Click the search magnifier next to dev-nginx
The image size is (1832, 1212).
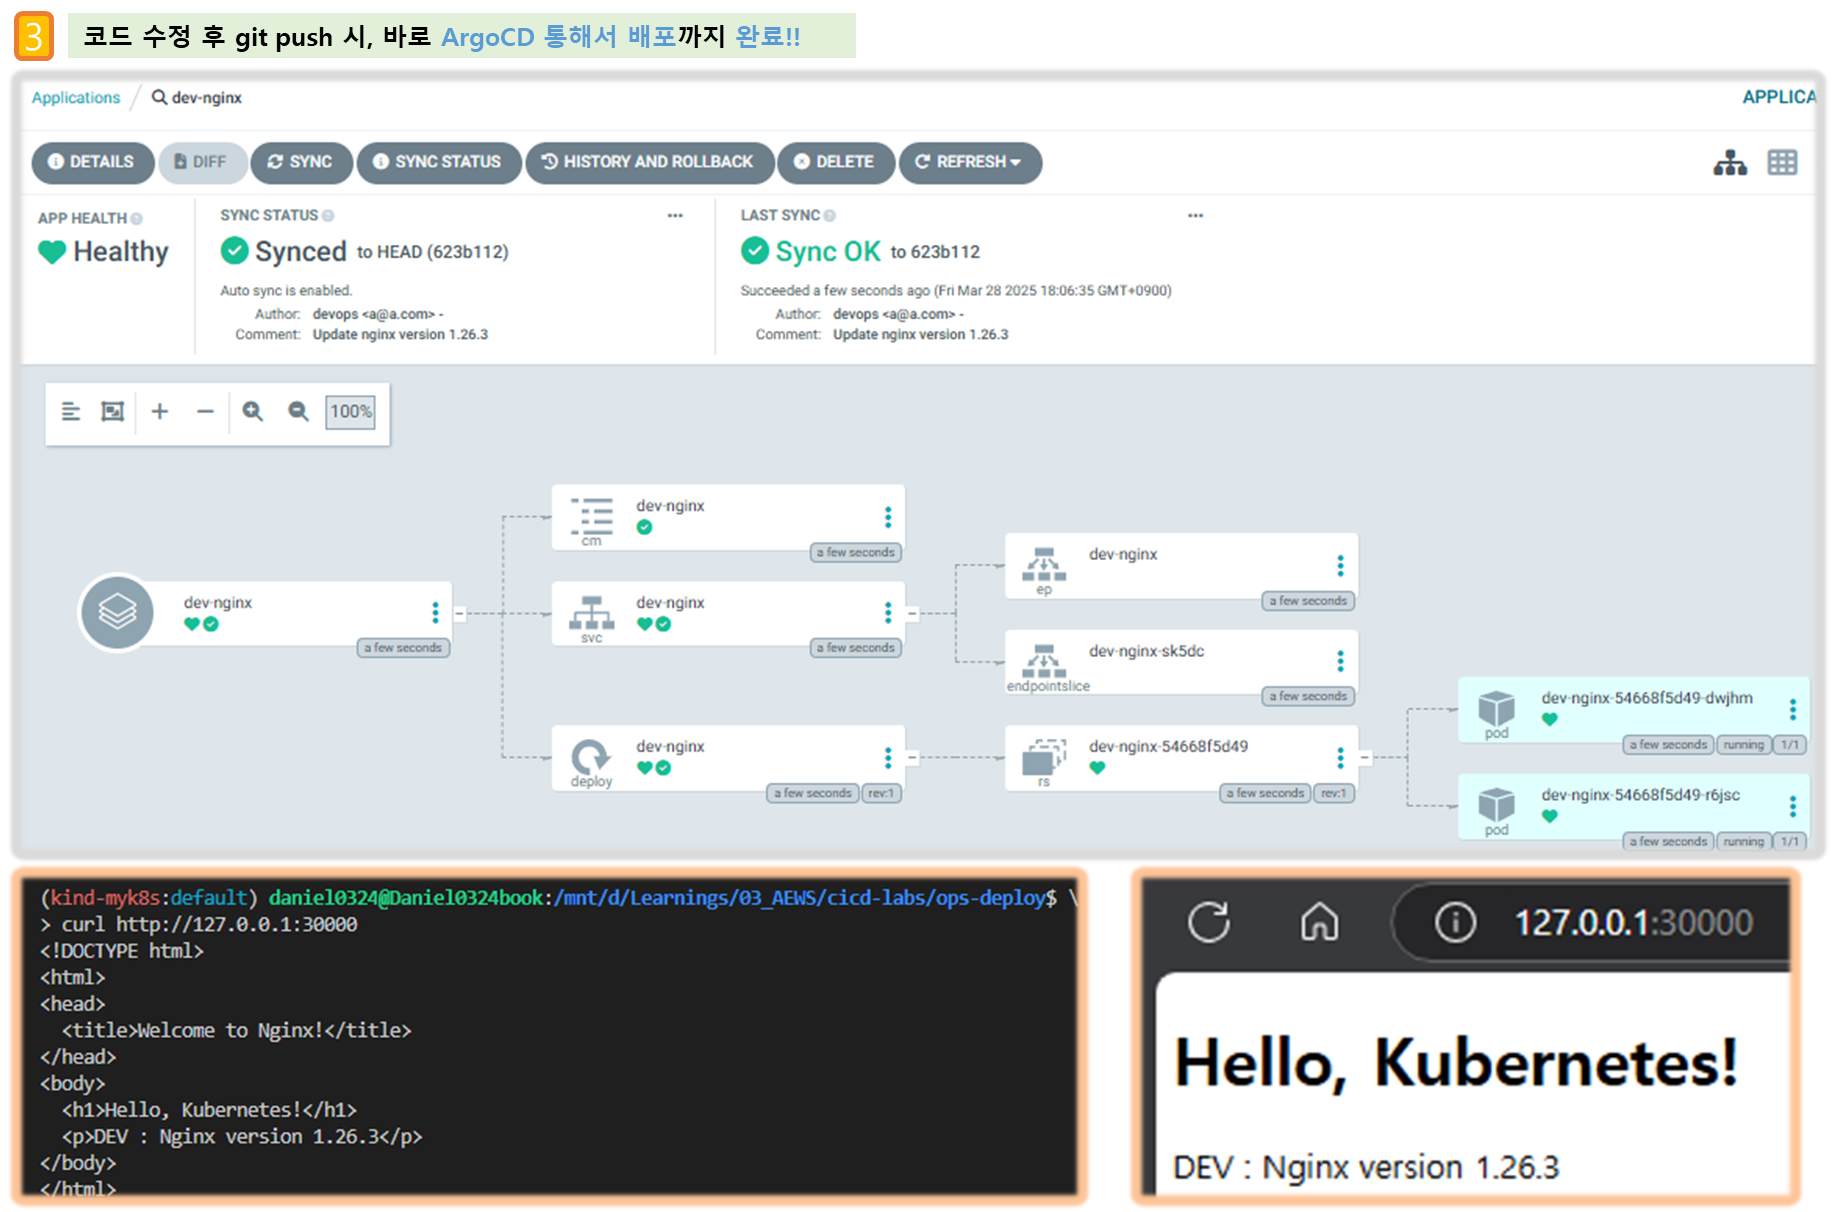[x=159, y=97]
